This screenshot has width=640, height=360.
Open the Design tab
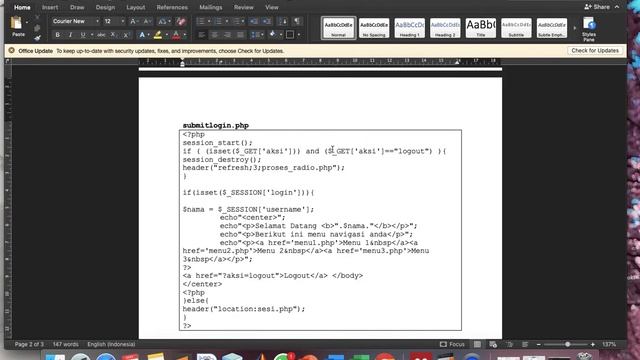[105, 7]
